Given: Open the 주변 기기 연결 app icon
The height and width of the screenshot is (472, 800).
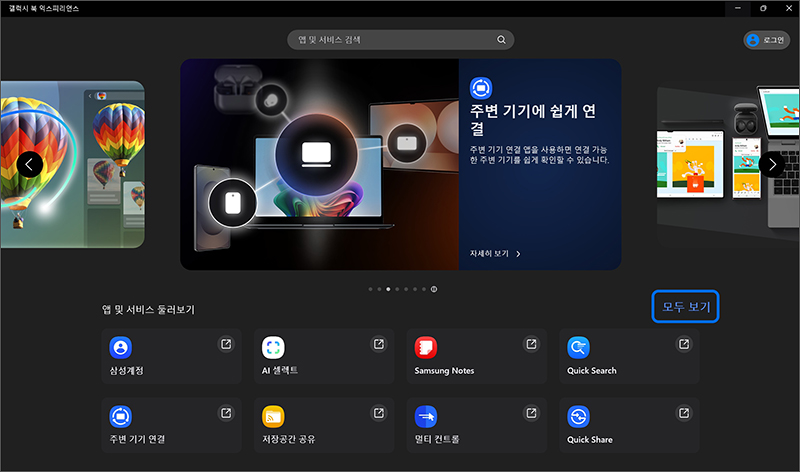Looking at the screenshot, I should click(x=120, y=416).
